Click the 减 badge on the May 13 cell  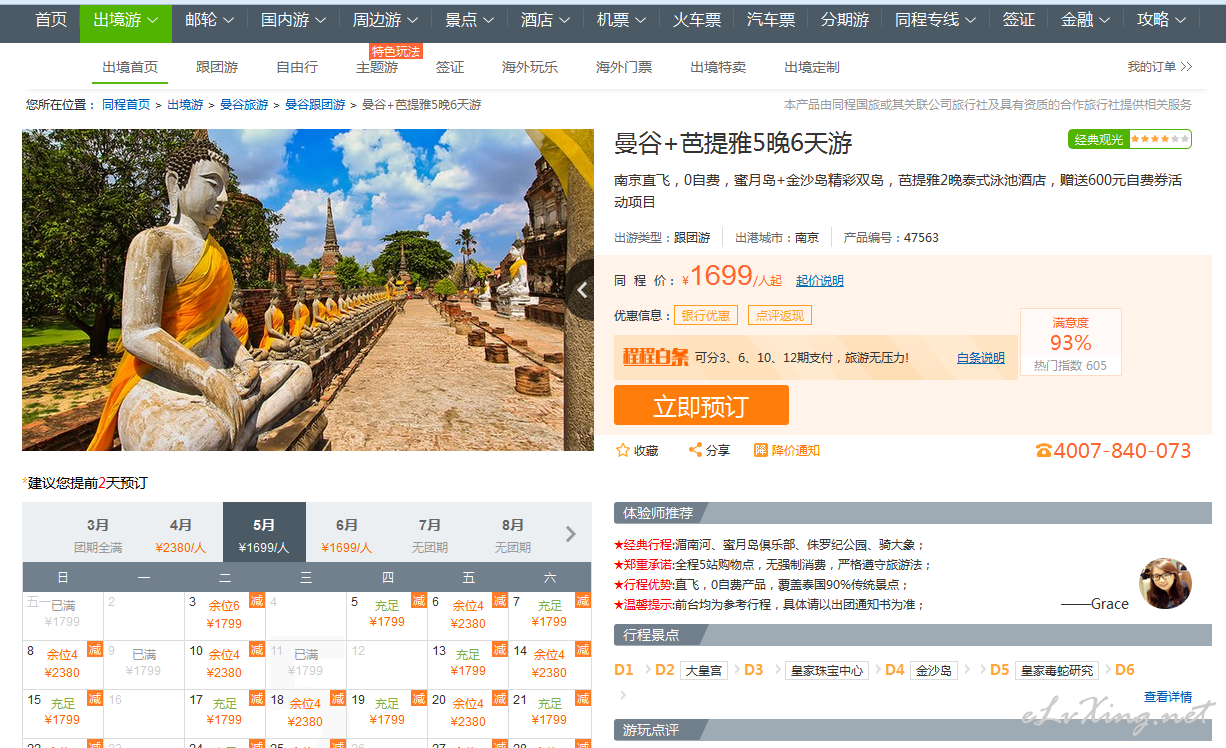tap(500, 649)
